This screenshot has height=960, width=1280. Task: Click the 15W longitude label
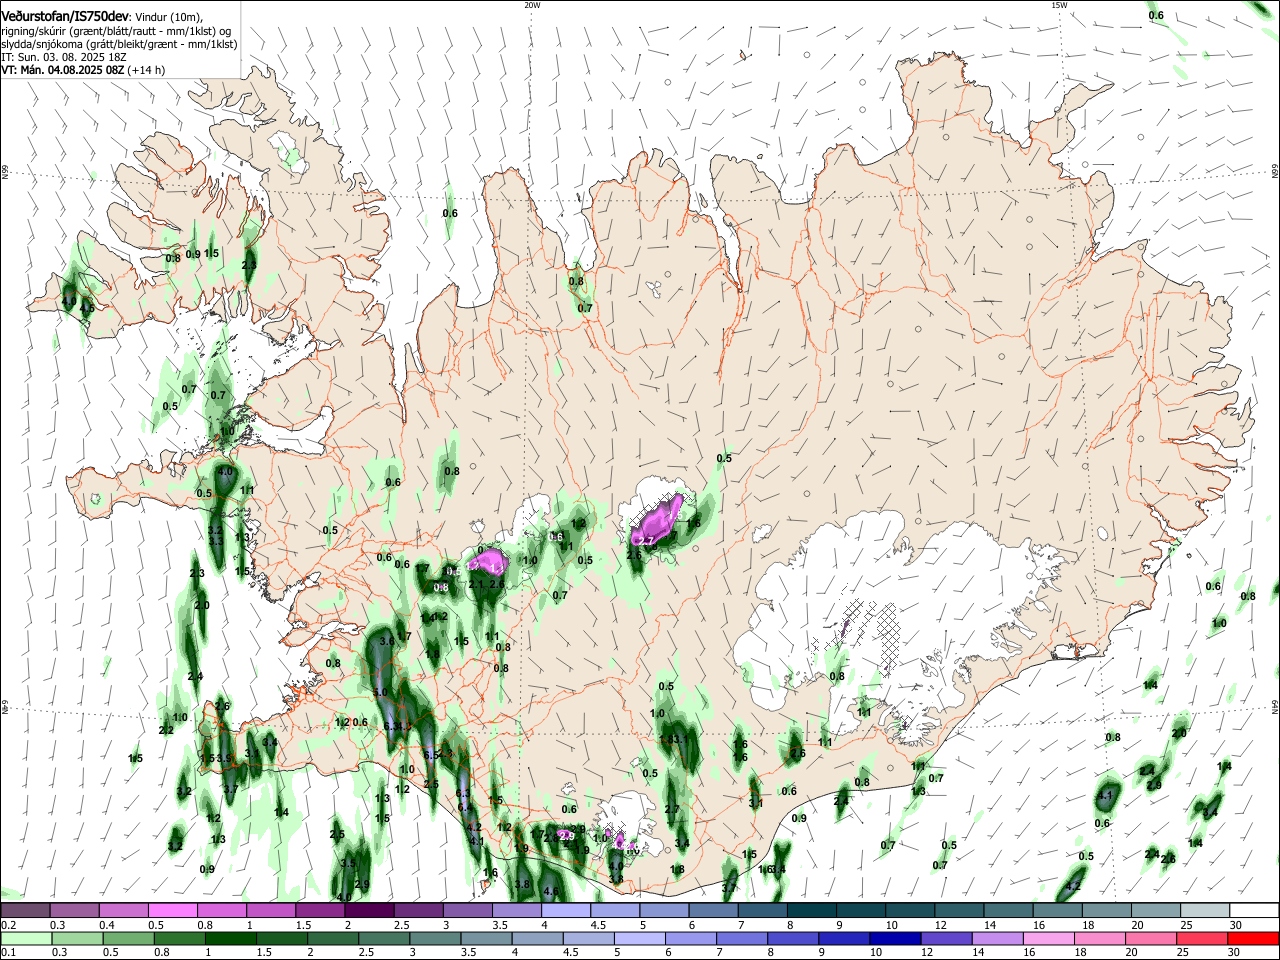click(1058, 5)
